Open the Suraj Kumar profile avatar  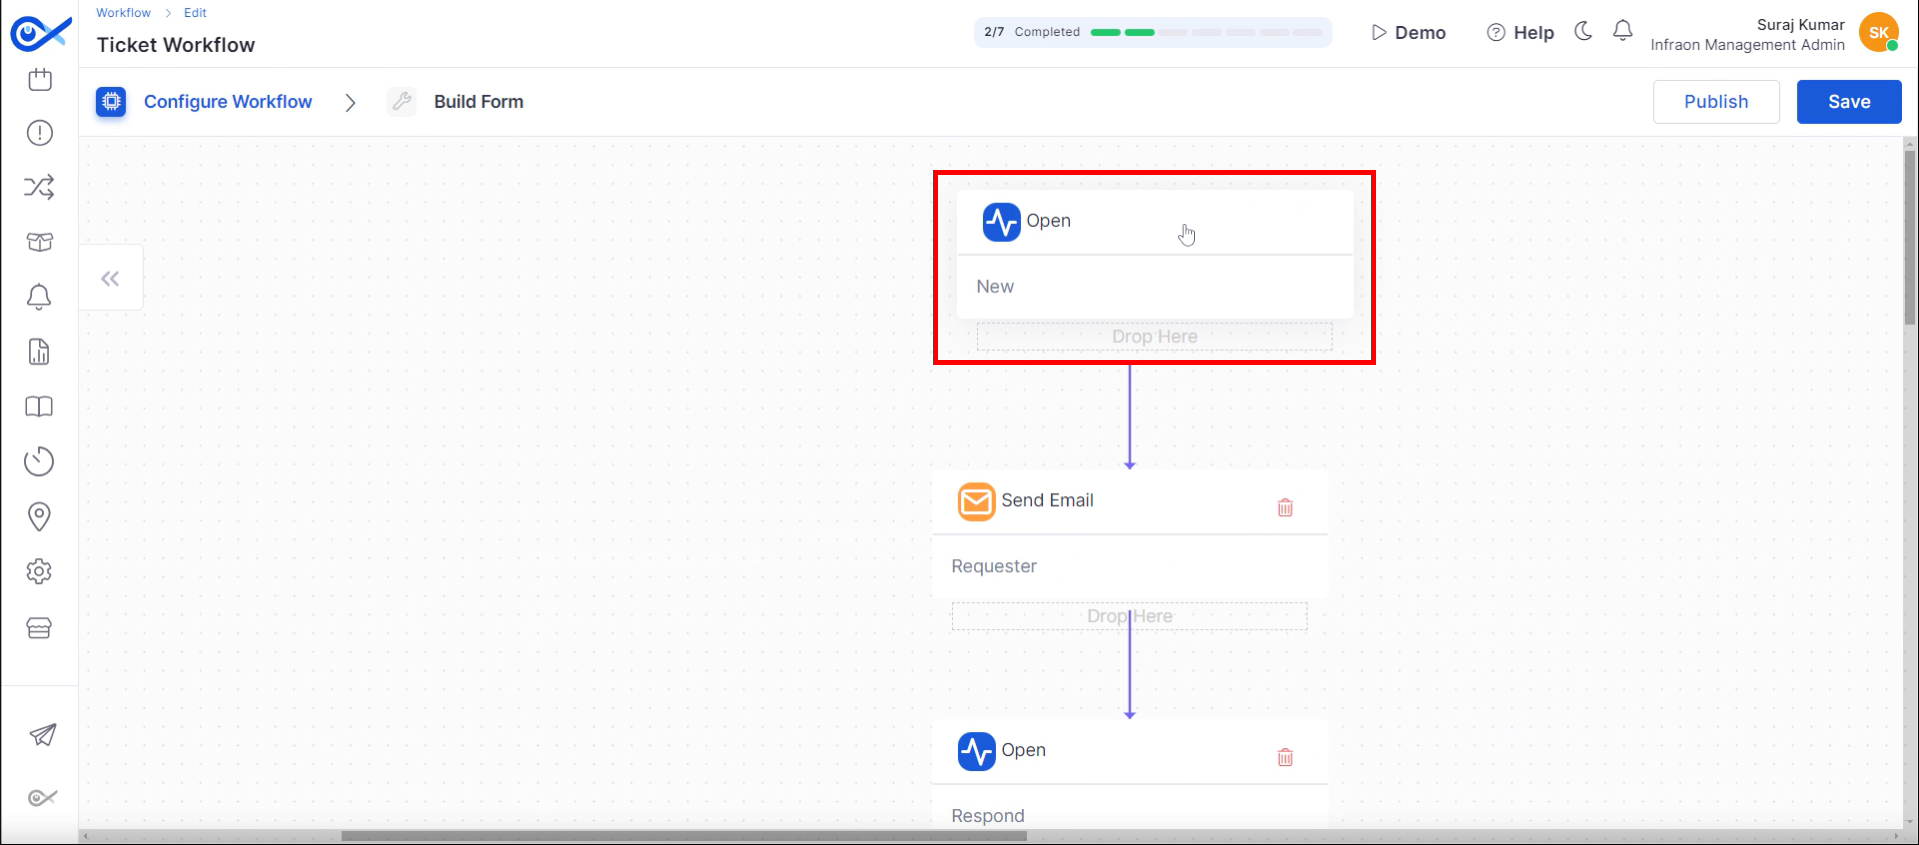[1878, 33]
